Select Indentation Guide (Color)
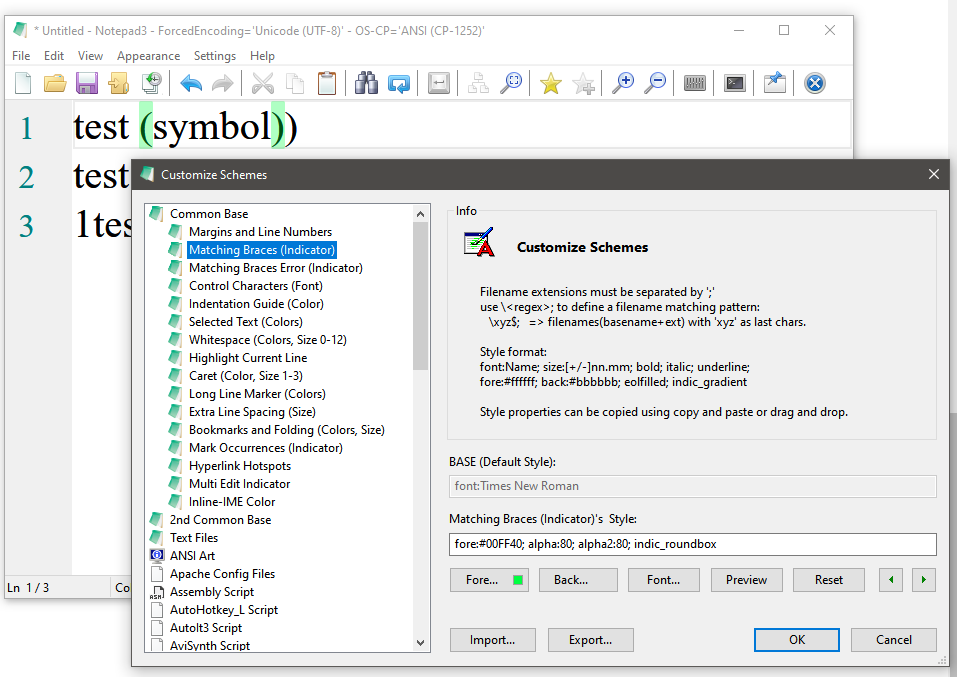957x677 pixels. (256, 304)
